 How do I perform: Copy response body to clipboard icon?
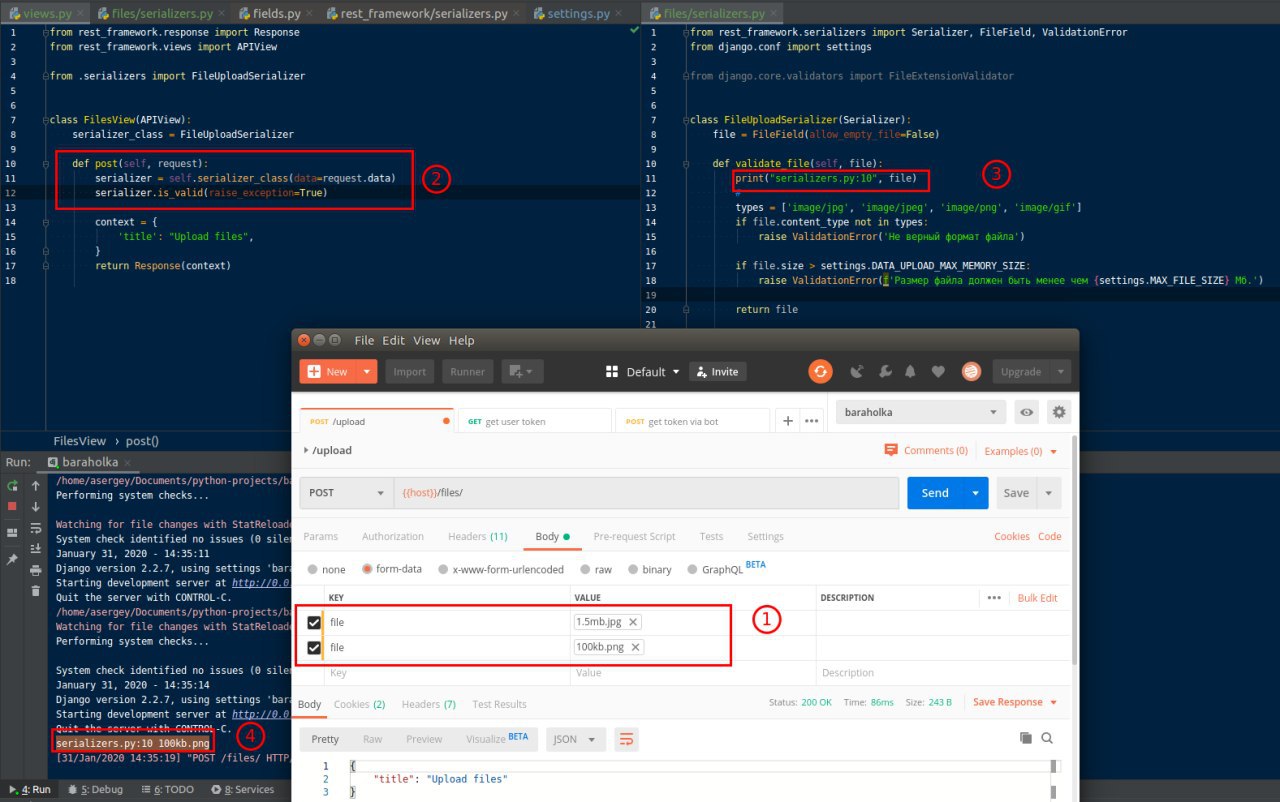tap(1025, 738)
